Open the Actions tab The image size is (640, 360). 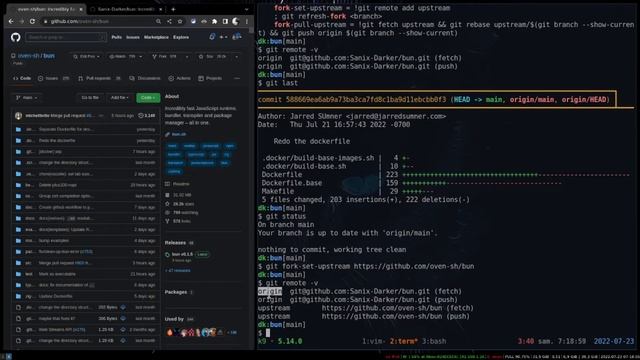[180, 78]
